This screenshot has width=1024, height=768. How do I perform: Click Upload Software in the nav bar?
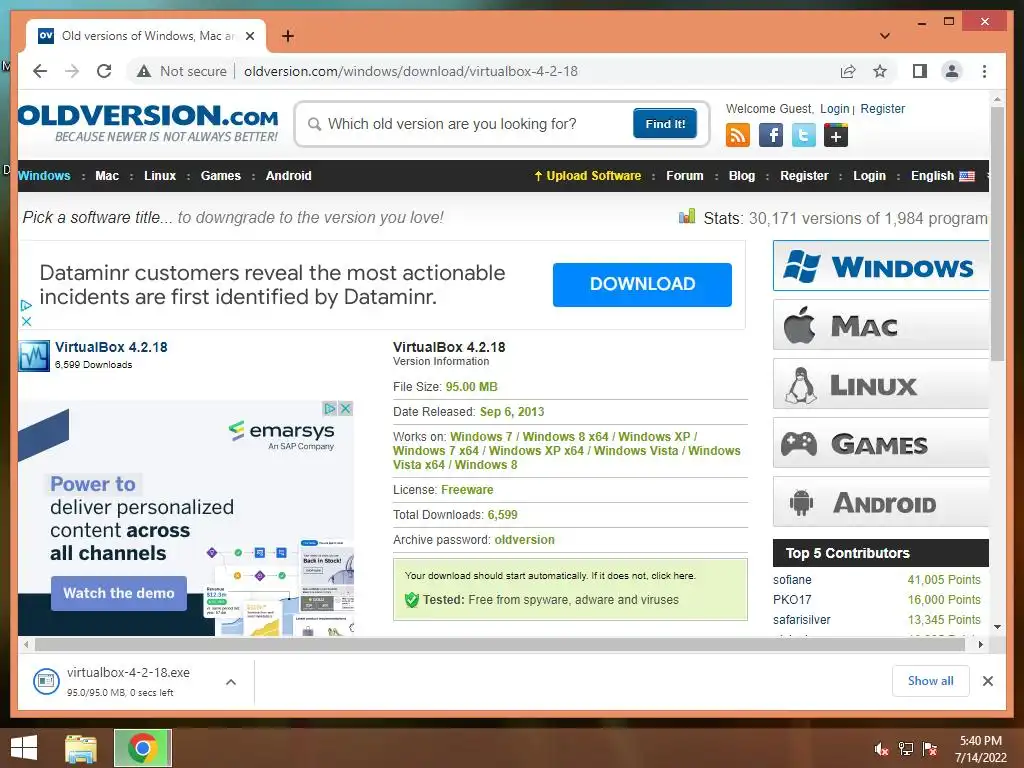pyautogui.click(x=588, y=176)
